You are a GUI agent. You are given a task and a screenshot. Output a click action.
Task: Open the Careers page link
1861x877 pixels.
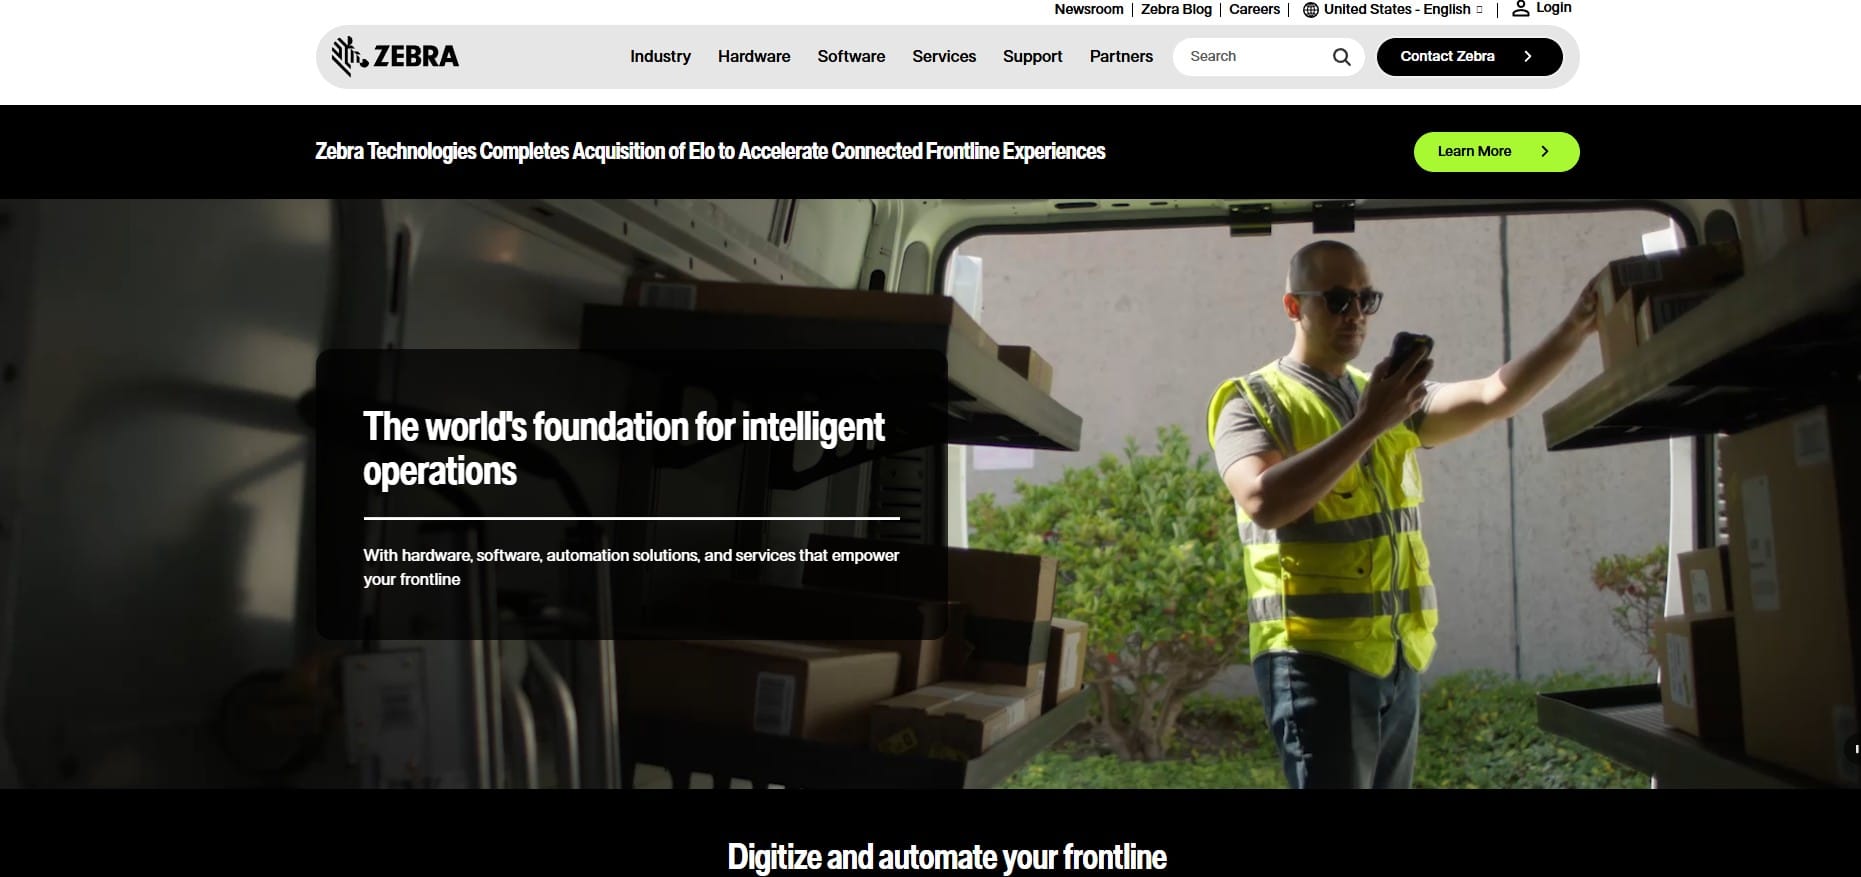pos(1254,10)
